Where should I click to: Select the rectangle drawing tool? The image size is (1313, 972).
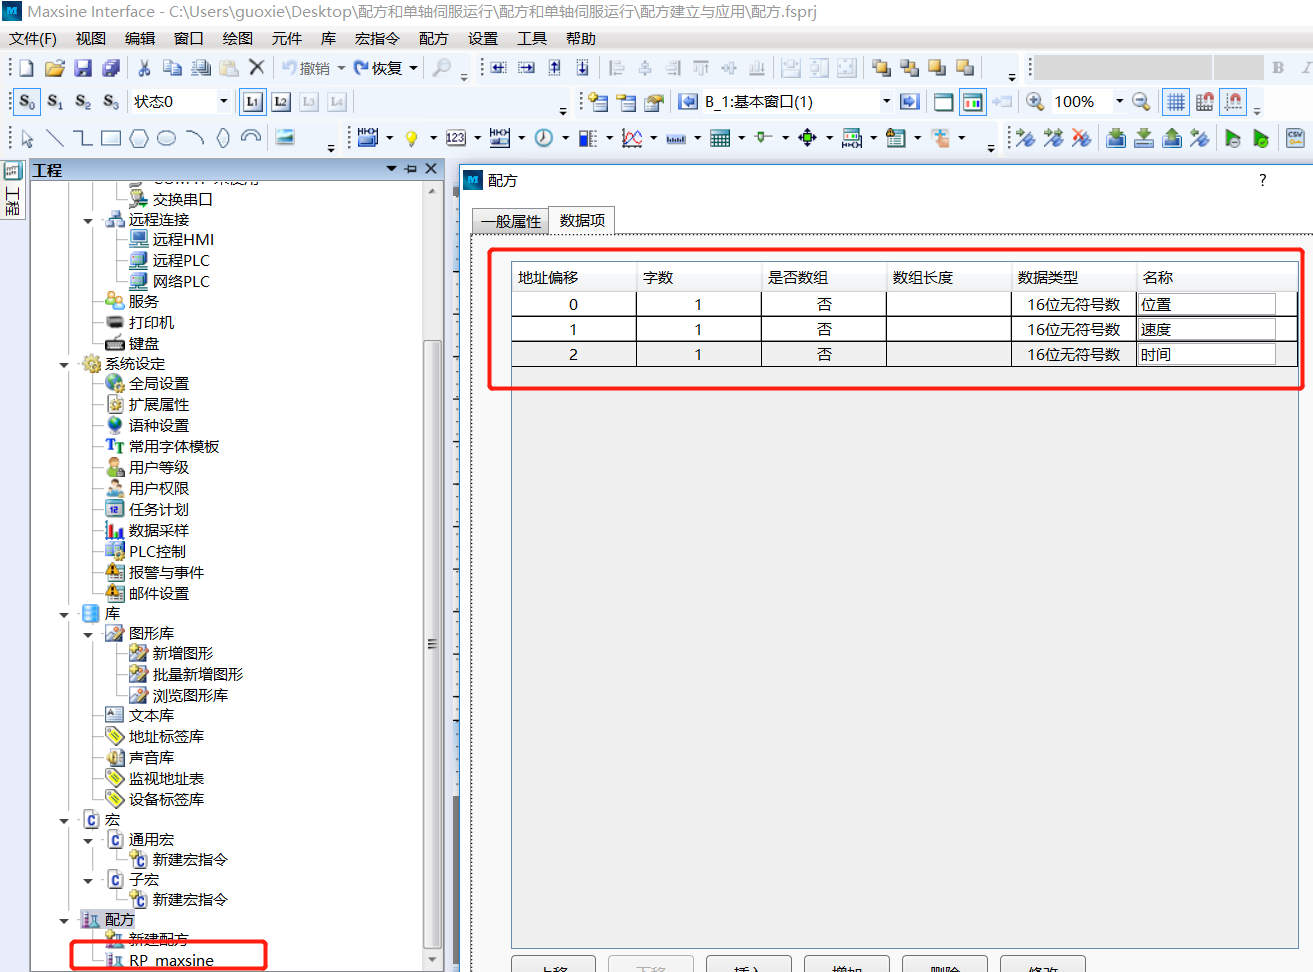[x=111, y=138]
